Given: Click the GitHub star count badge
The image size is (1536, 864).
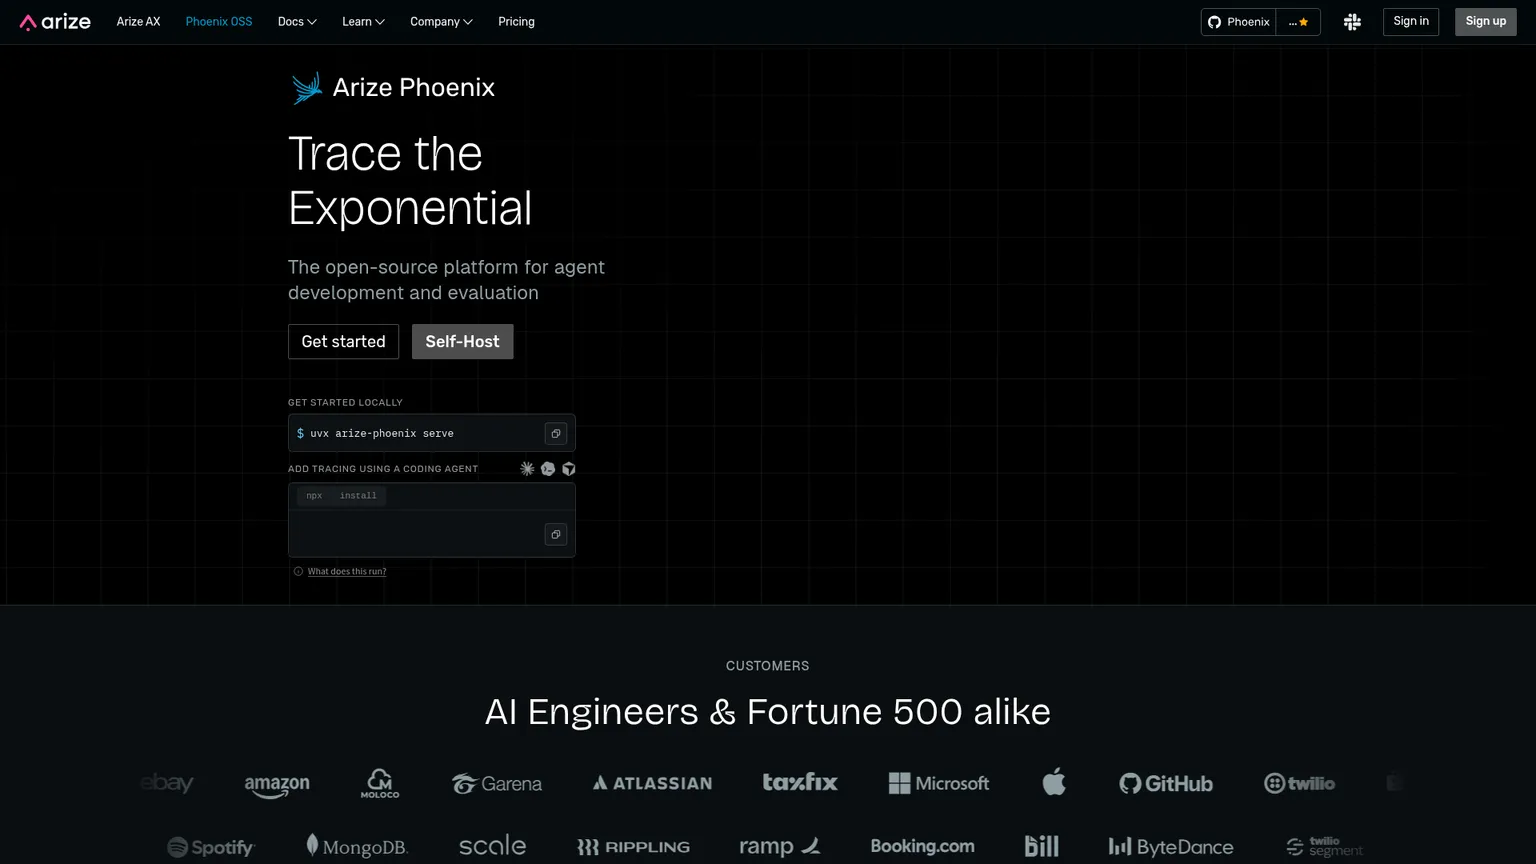Looking at the screenshot, I should 1298,22.
